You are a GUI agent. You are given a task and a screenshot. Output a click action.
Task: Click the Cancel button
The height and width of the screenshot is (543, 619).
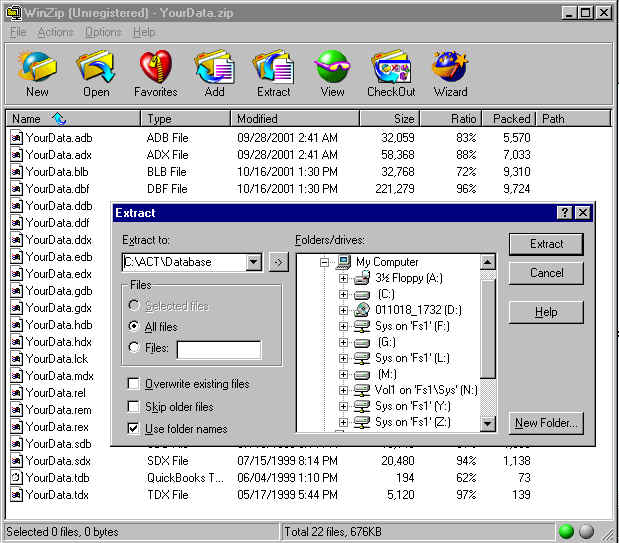[546, 273]
